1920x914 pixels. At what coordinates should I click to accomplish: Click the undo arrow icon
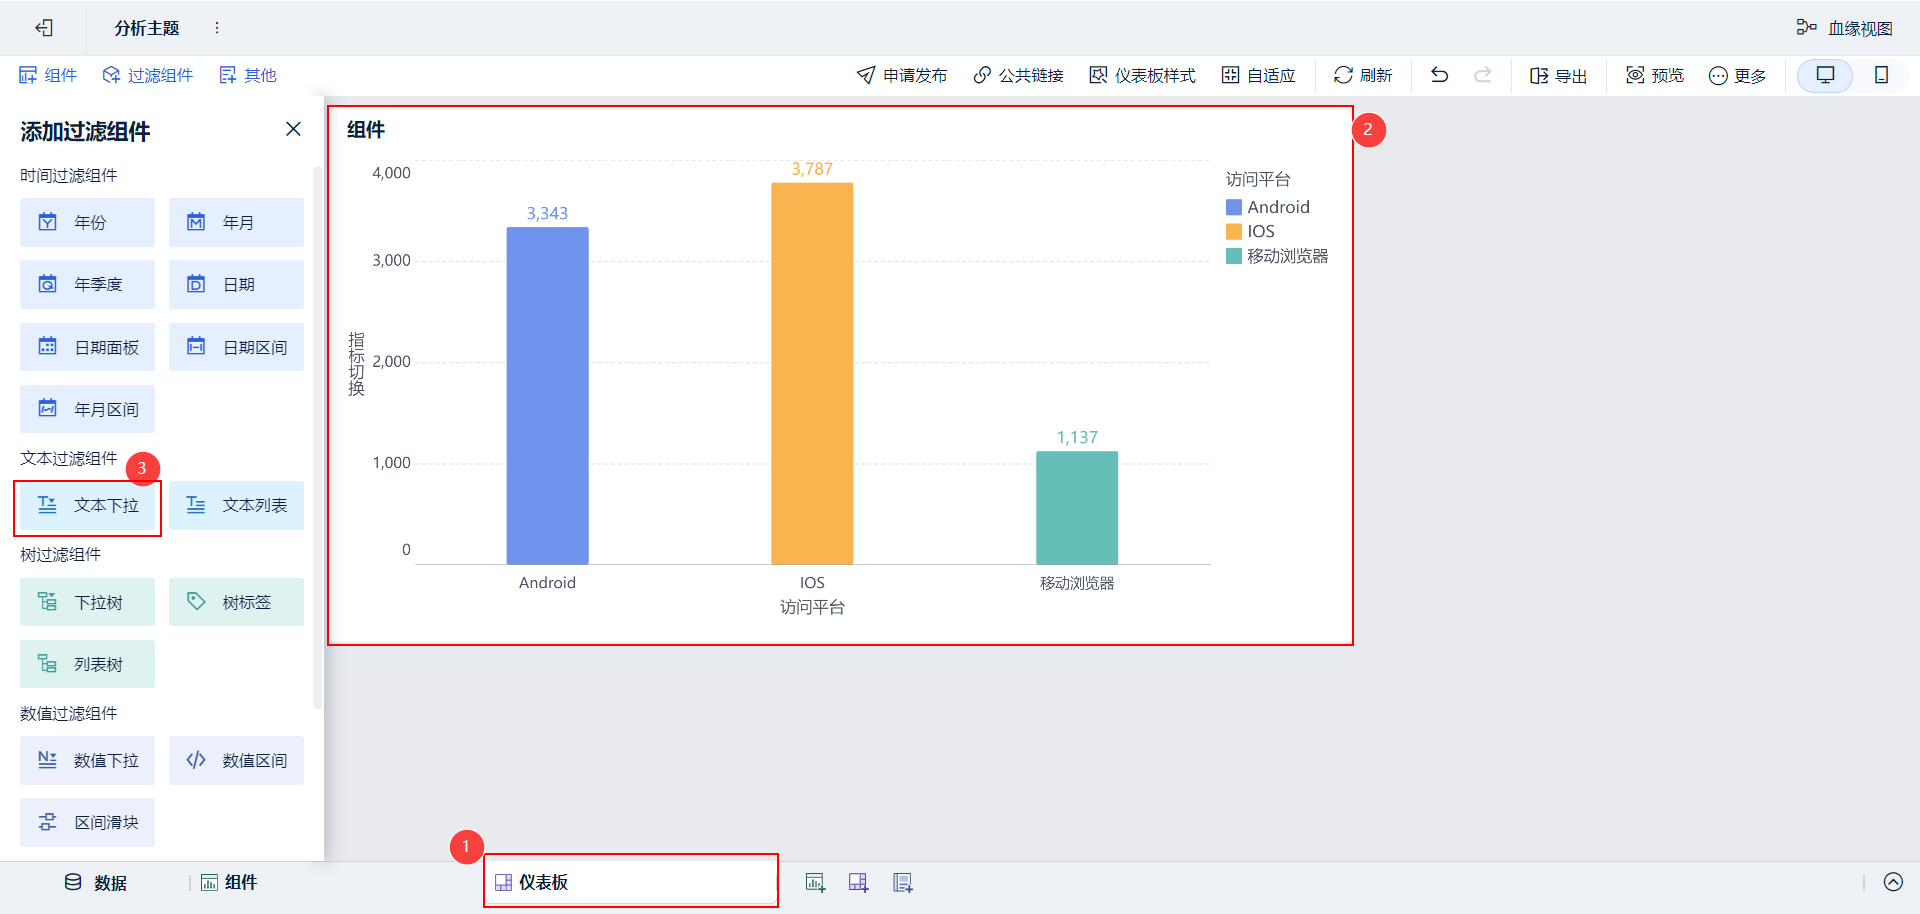(x=1440, y=75)
